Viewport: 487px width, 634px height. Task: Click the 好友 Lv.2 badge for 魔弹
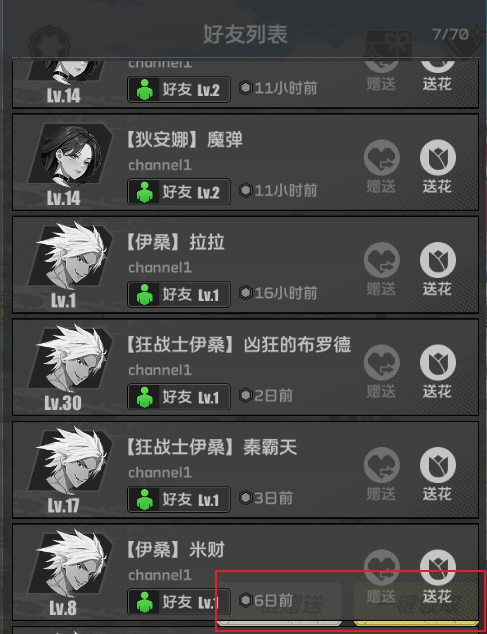tap(179, 192)
